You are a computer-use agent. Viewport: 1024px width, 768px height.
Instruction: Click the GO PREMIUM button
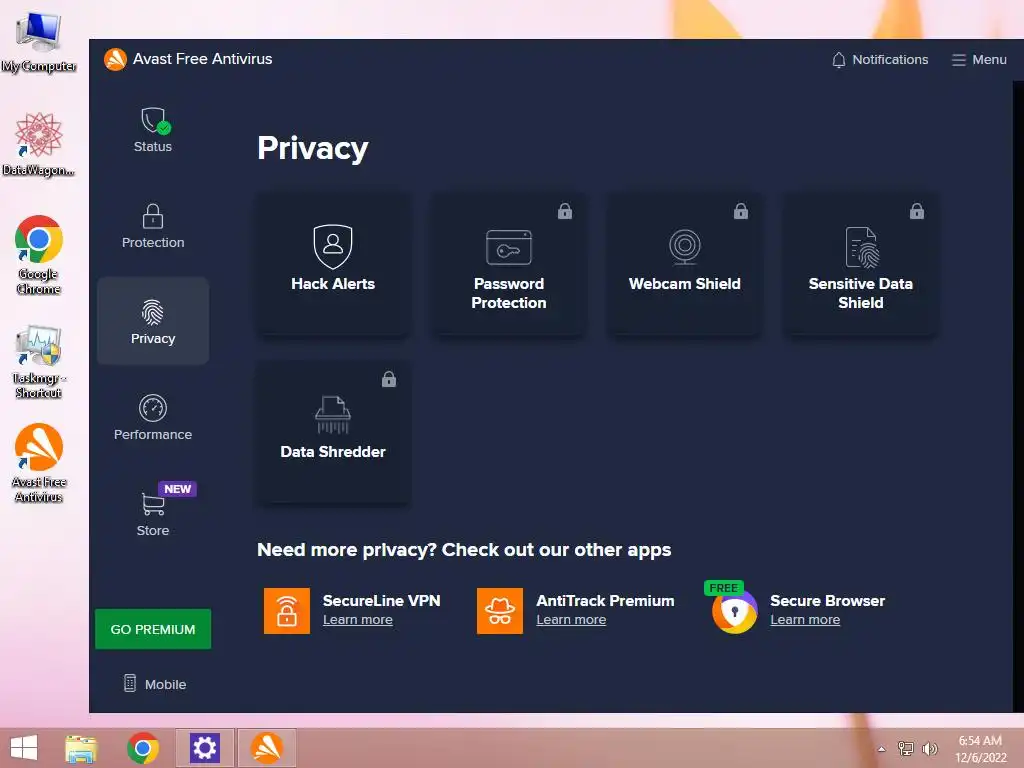click(153, 629)
